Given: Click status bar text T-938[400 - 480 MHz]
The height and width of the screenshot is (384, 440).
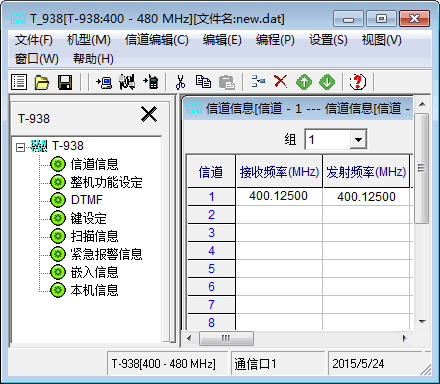Looking at the screenshot, I should 164,363.
